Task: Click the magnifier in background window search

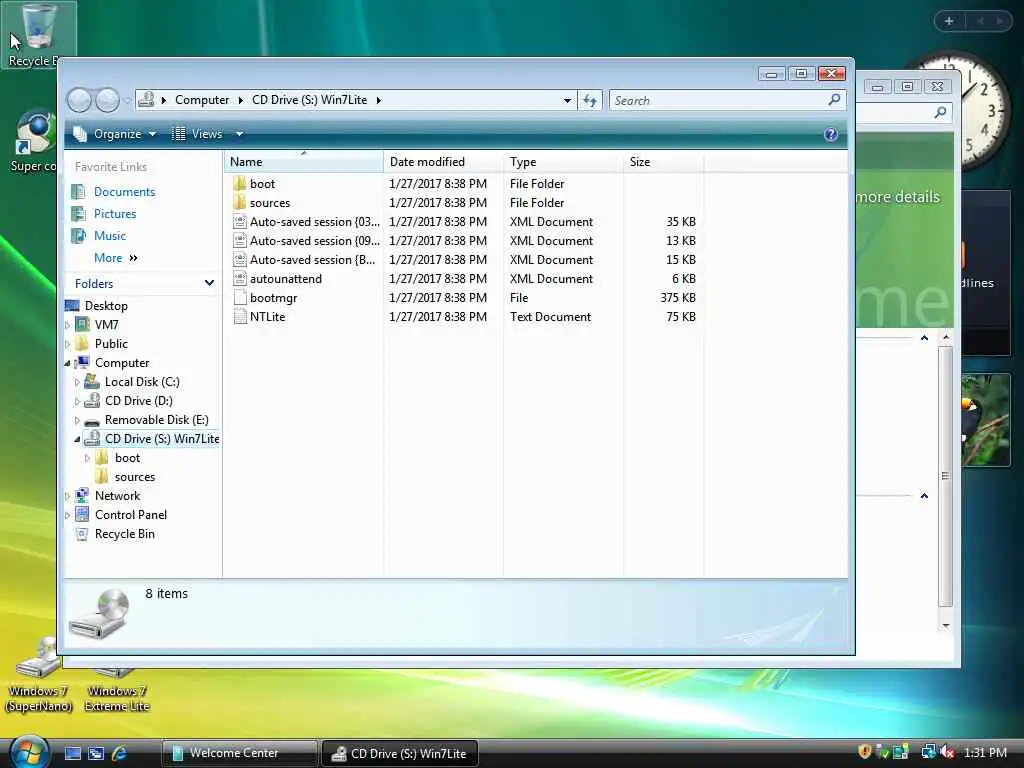Action: 940,112
